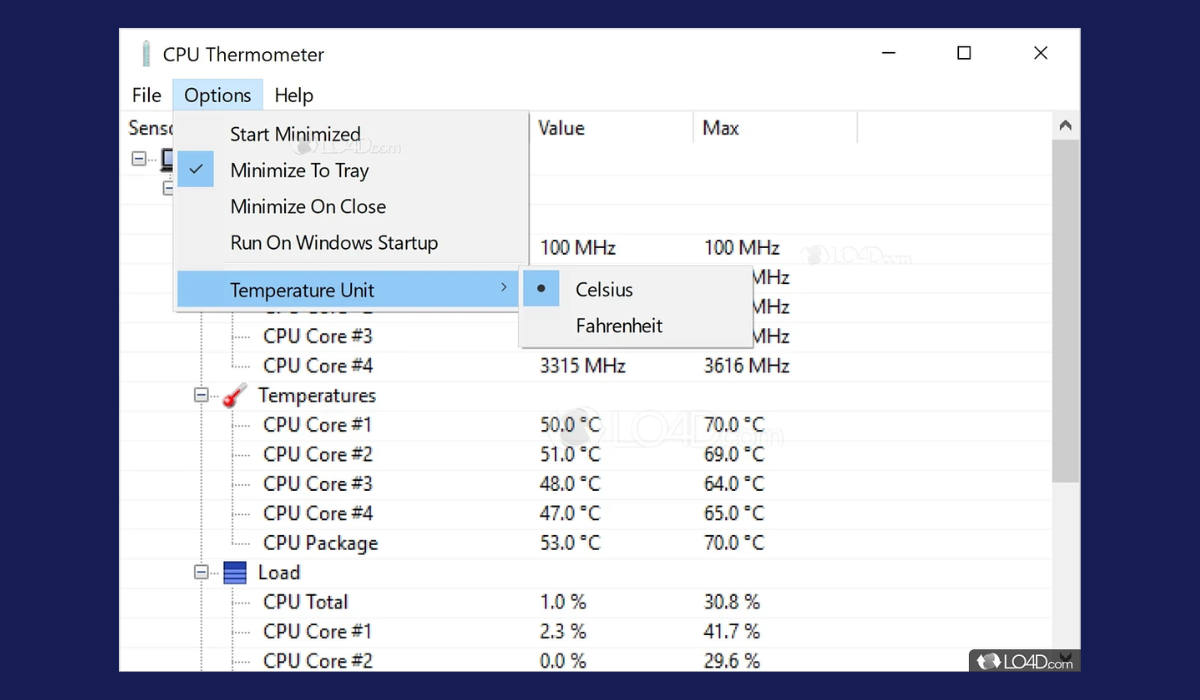Select the Celsius temperature unit
Viewport: 1200px width, 700px height.
point(635,289)
